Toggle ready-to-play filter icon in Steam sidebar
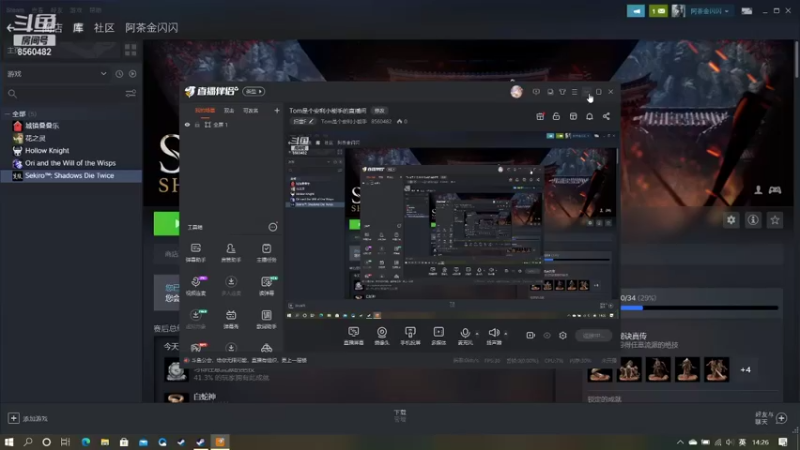800x450 pixels. (x=133, y=74)
